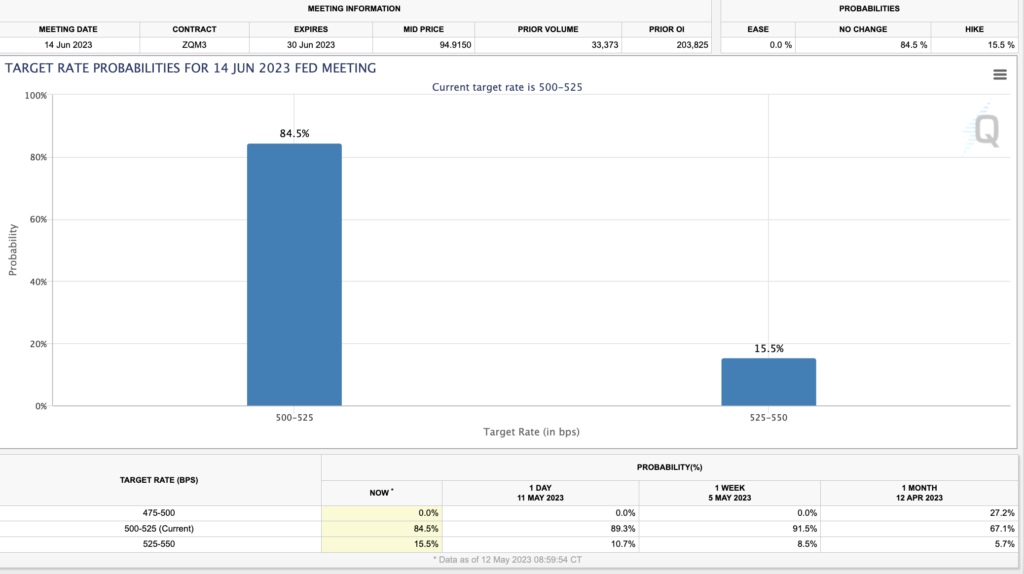The height and width of the screenshot is (574, 1024).
Task: Click the Target Rate Probabilities chart title
Action: click(191, 69)
